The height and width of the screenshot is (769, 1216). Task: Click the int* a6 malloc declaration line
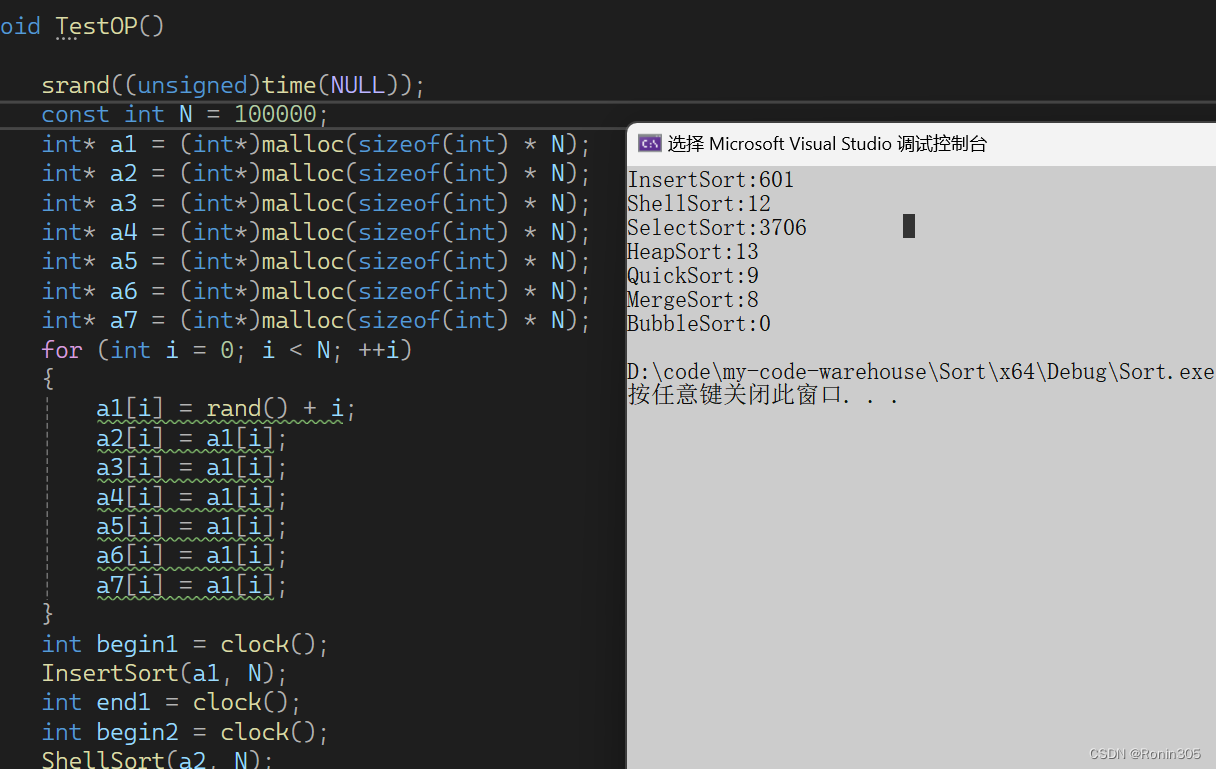pyautogui.click(x=316, y=291)
